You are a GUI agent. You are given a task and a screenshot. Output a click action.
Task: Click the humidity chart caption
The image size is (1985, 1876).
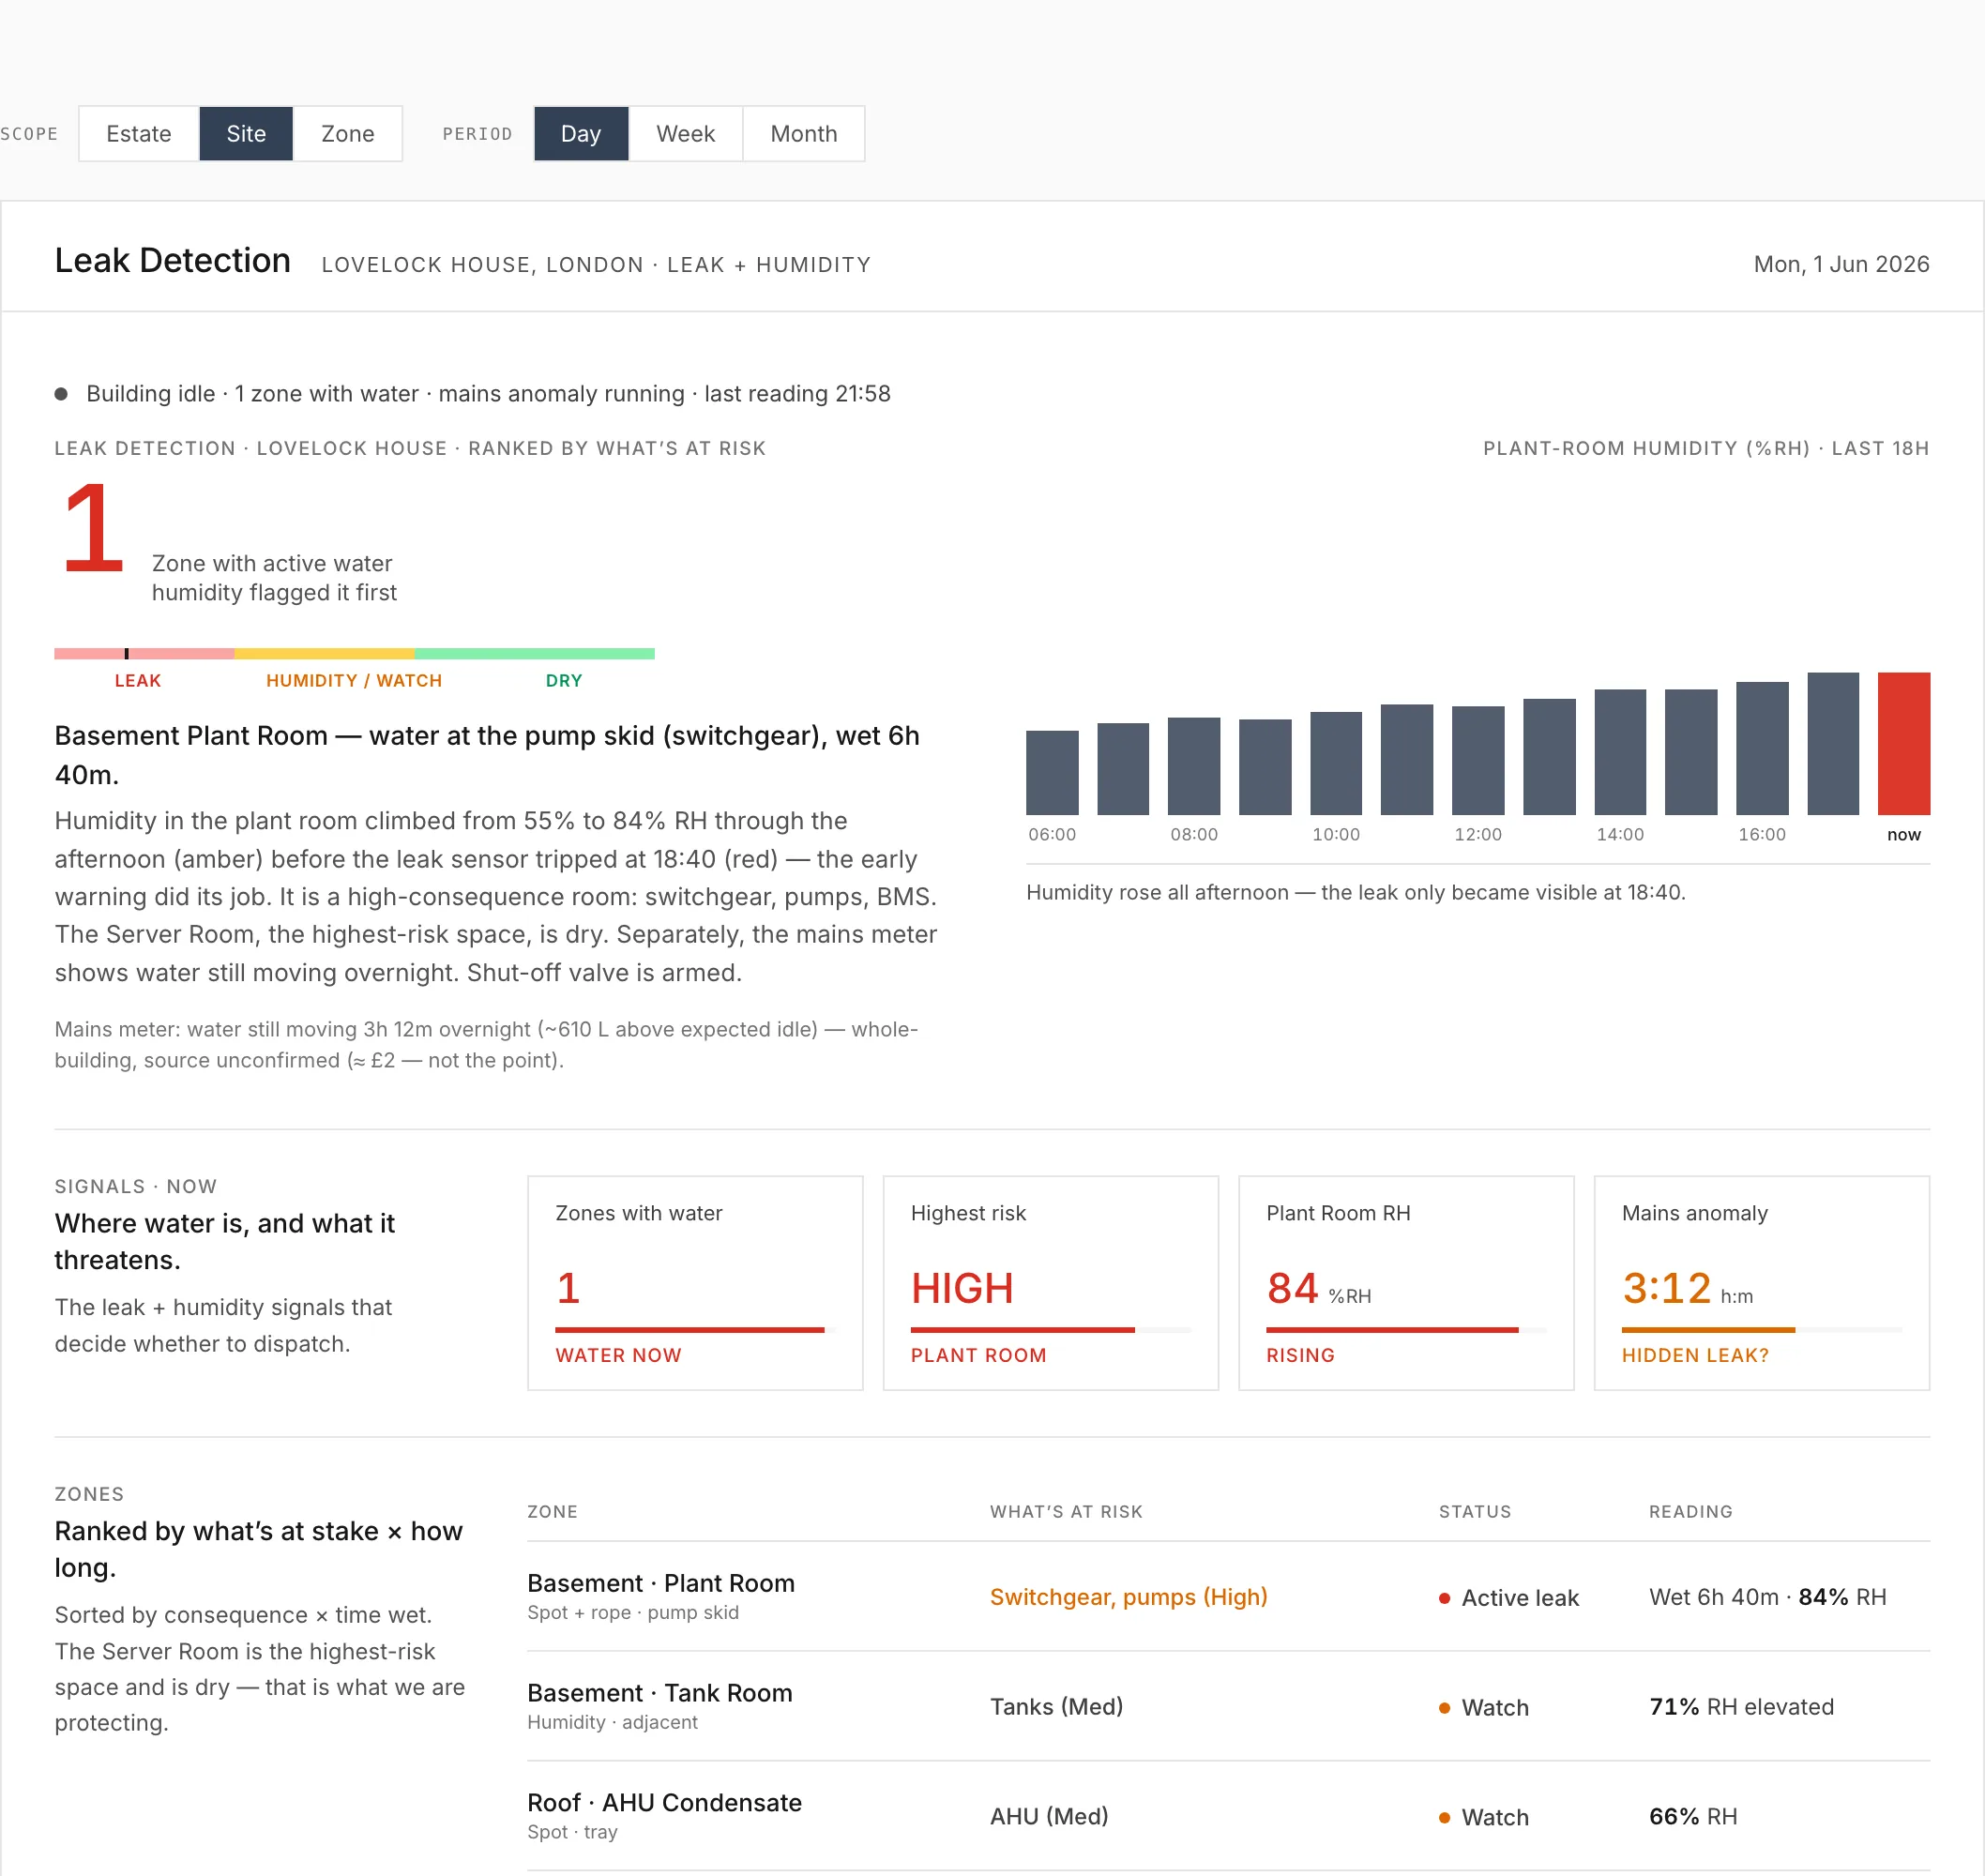1355,893
